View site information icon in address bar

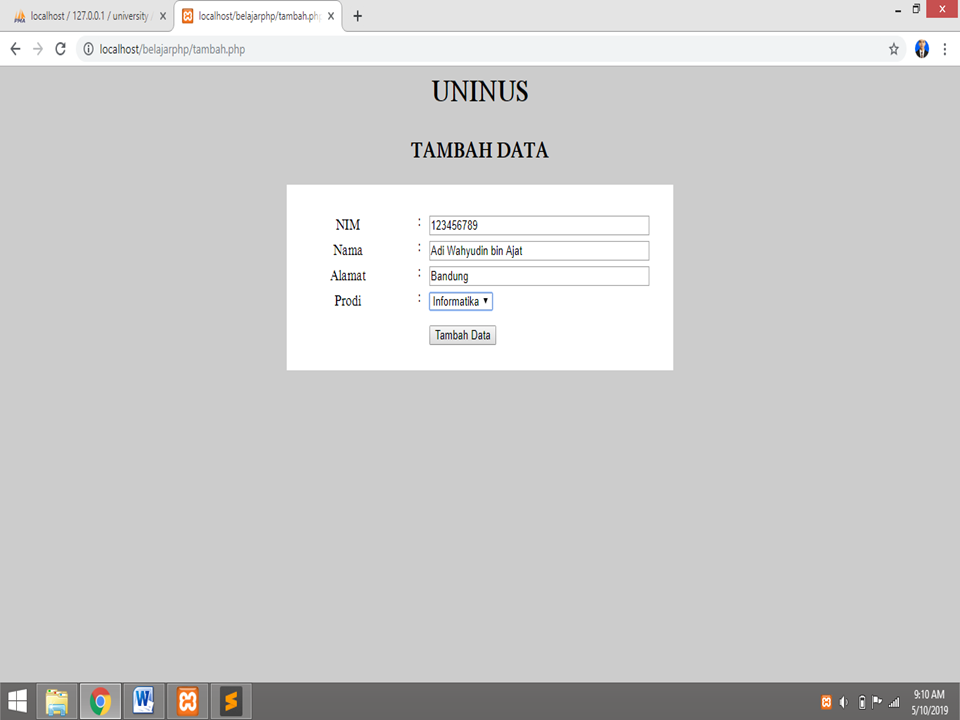89,49
